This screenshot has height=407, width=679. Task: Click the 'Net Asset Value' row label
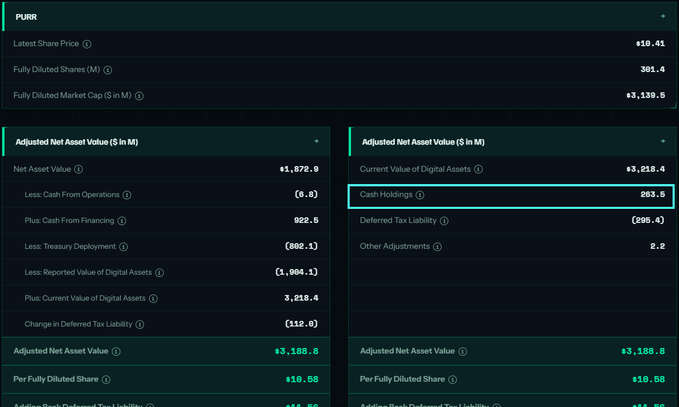pyautogui.click(x=42, y=169)
